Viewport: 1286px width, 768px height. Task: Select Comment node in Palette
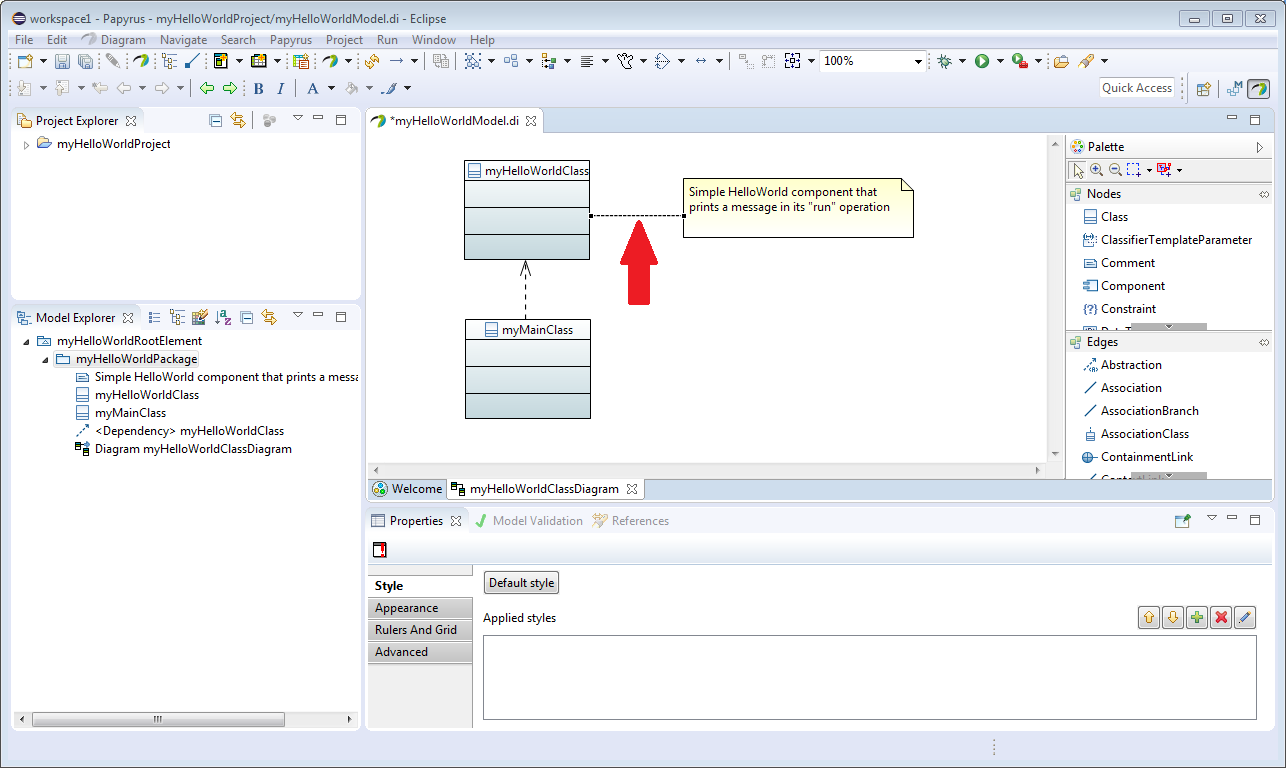click(x=1119, y=263)
